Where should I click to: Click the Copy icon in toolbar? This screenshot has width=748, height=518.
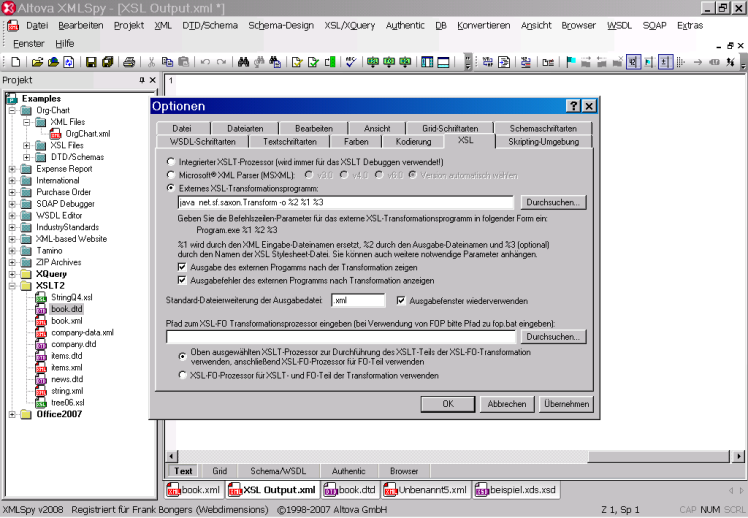[167, 62]
